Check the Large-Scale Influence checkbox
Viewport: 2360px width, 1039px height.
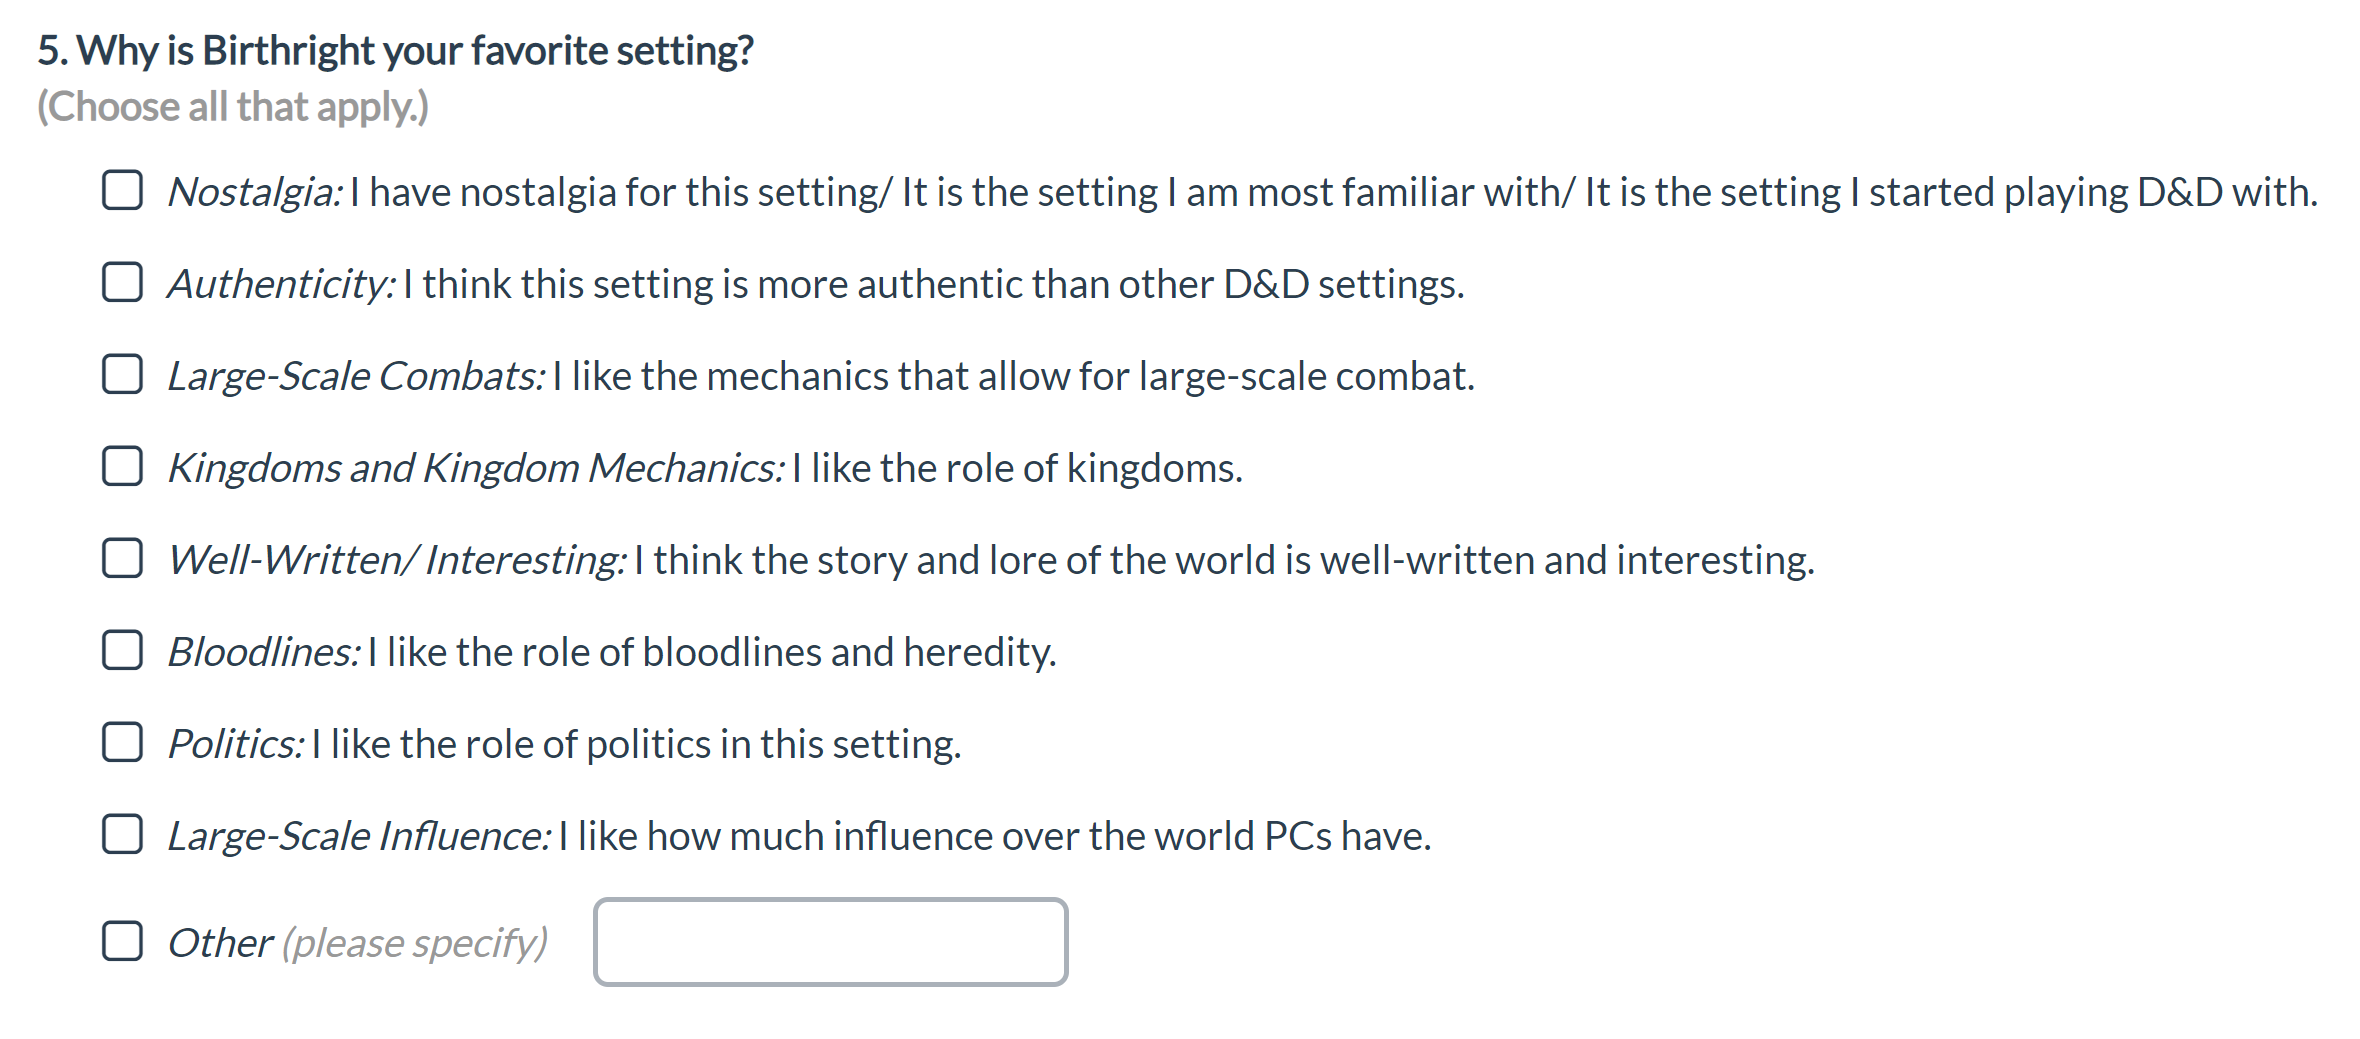122,834
